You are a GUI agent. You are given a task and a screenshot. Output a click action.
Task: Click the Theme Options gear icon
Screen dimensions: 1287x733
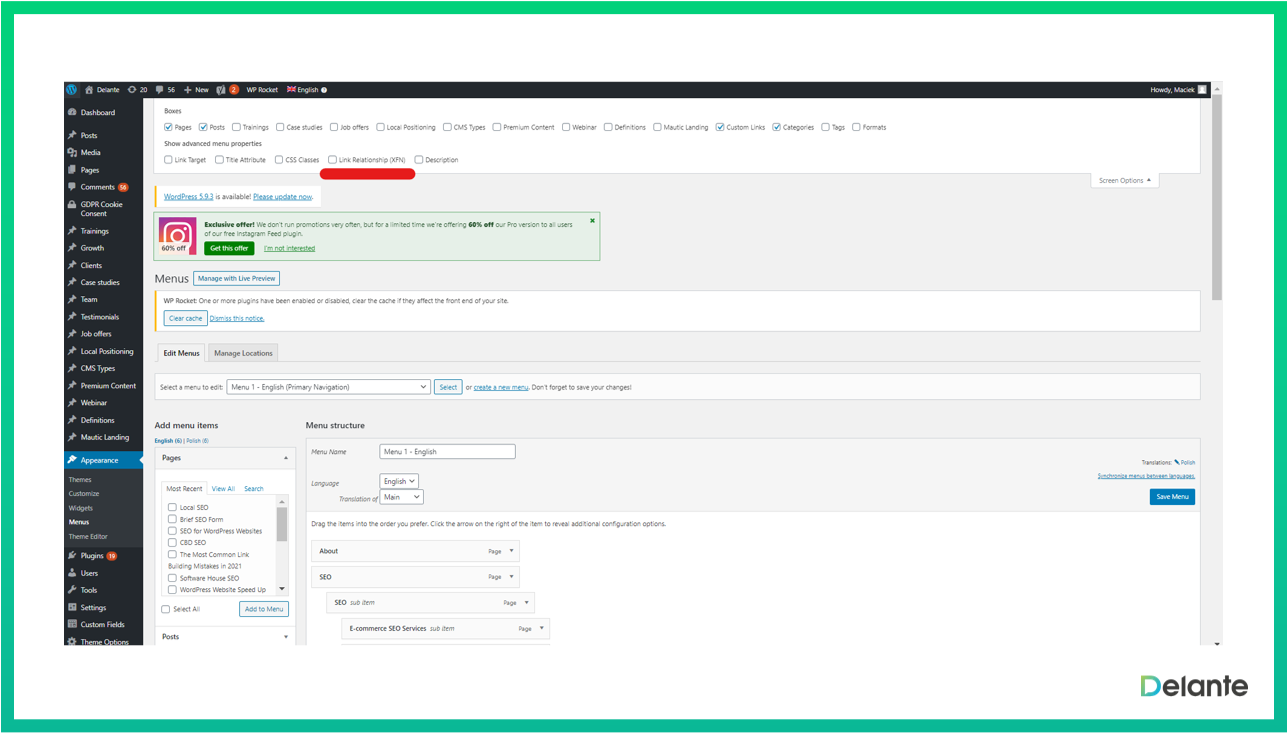click(72, 642)
